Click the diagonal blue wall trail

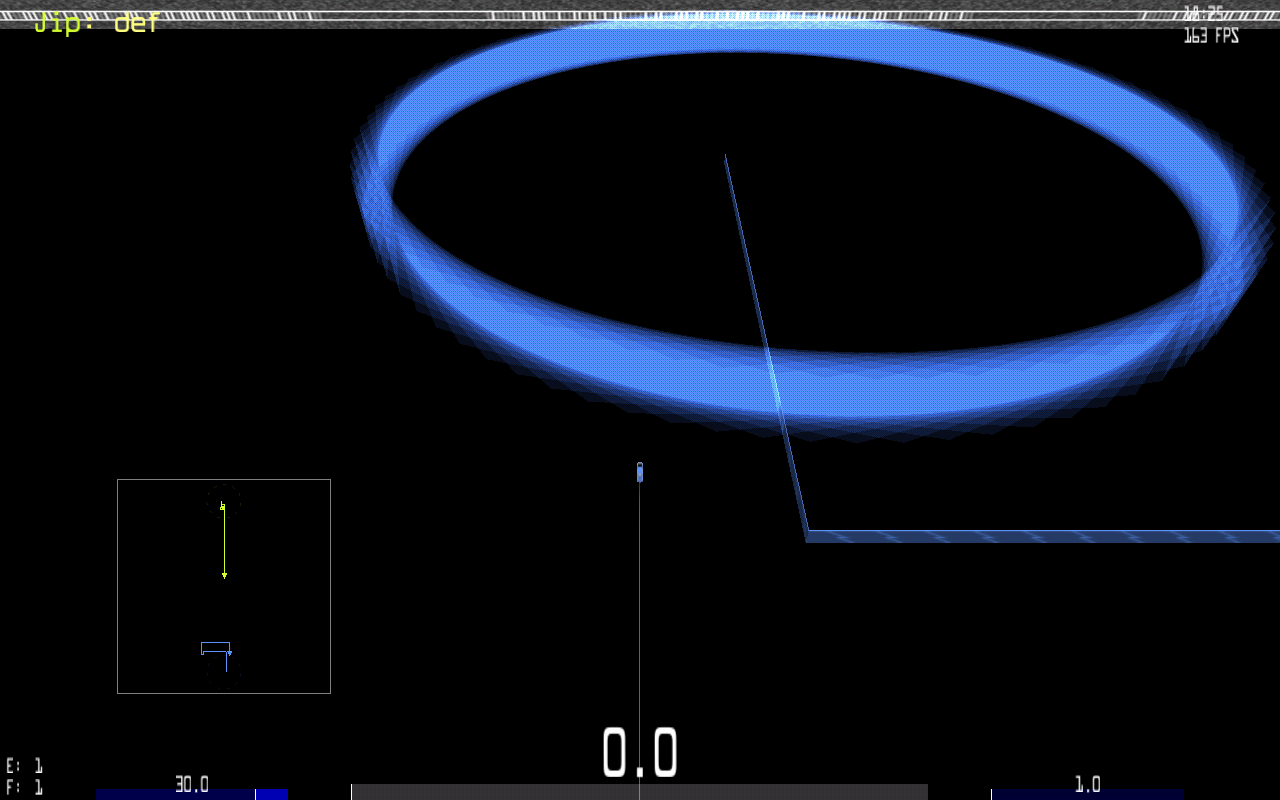tap(765, 340)
